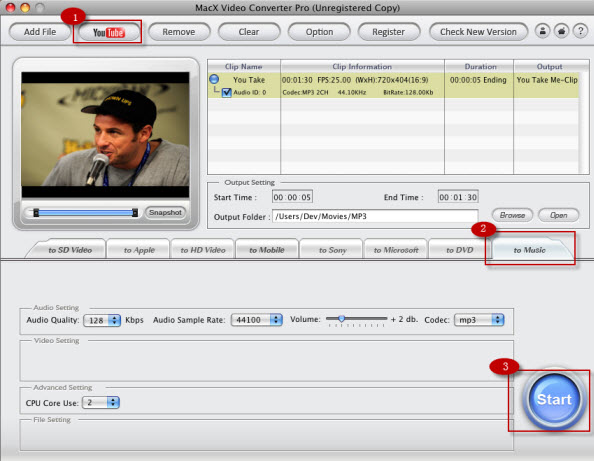Click the You Take Me-Clip output cell

pos(547,80)
